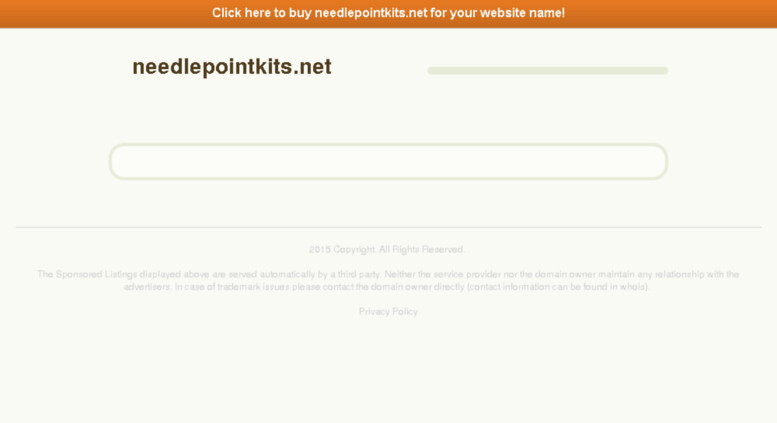Click the Sponsored Listings disclaimer paragraph
This screenshot has height=423, width=777.
388,280
